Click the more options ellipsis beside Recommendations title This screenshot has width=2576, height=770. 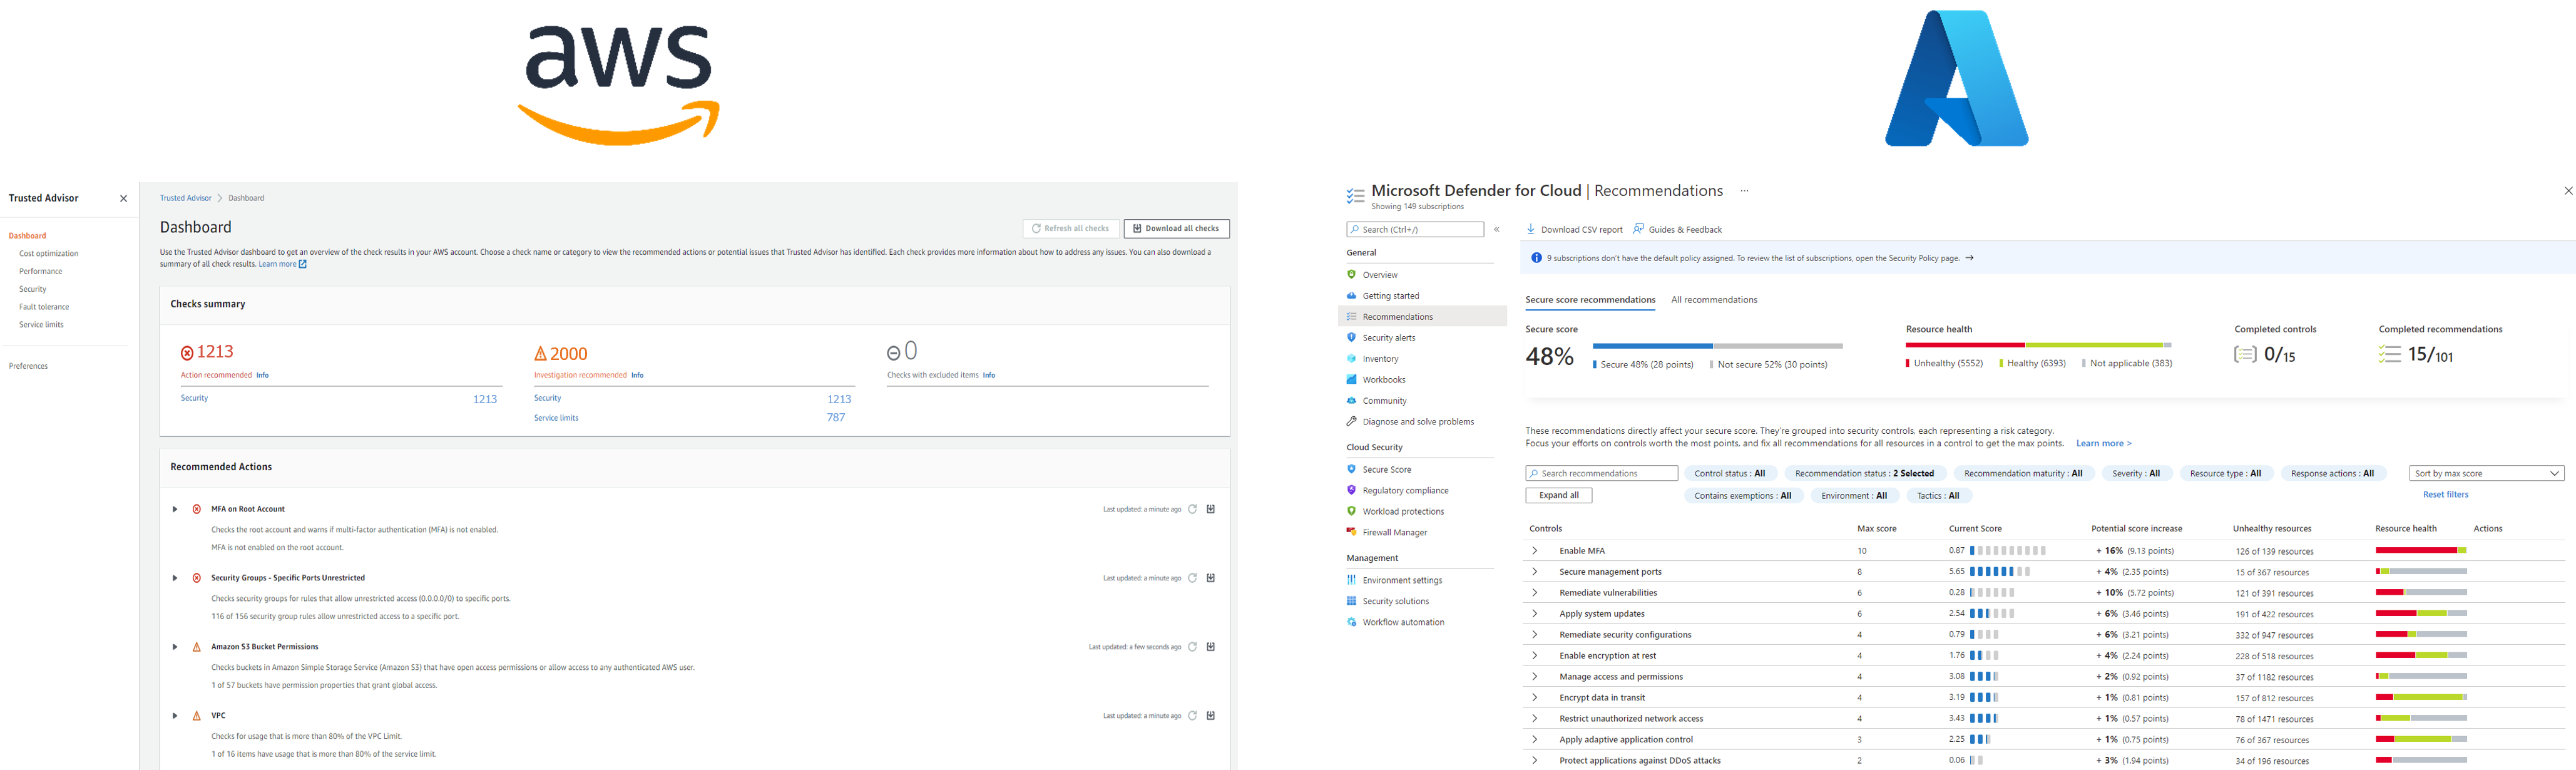pyautogui.click(x=1745, y=191)
